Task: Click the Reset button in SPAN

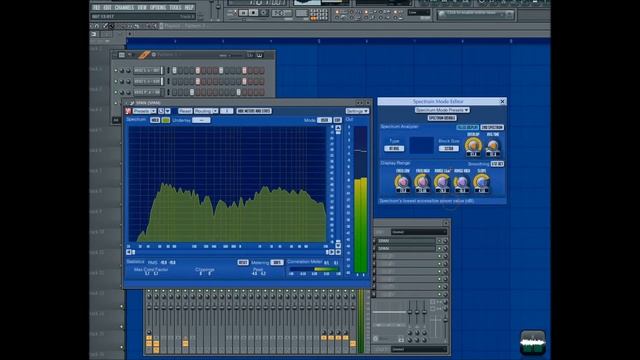Action: pos(185,111)
